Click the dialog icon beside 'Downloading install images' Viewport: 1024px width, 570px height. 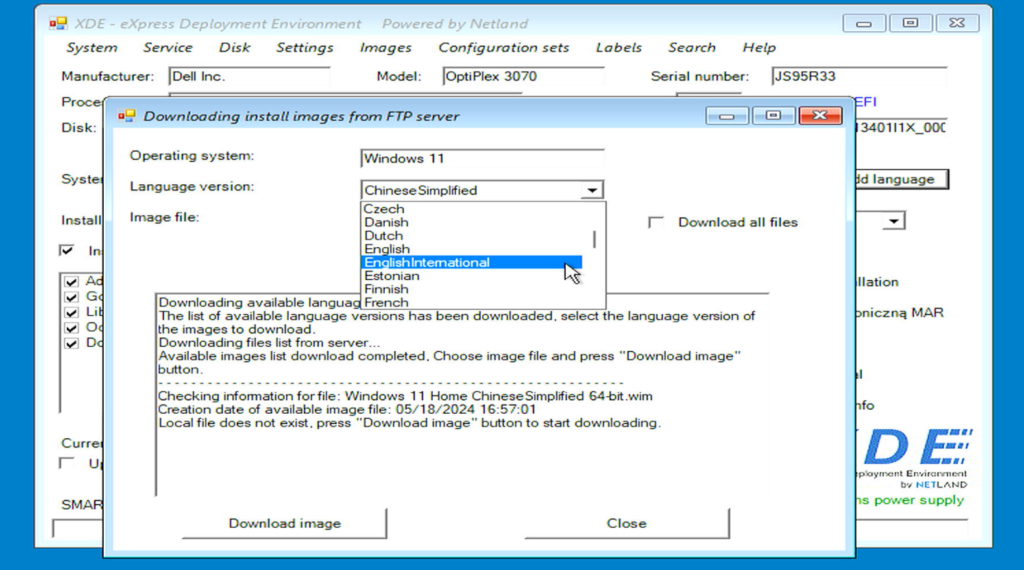tap(126, 116)
